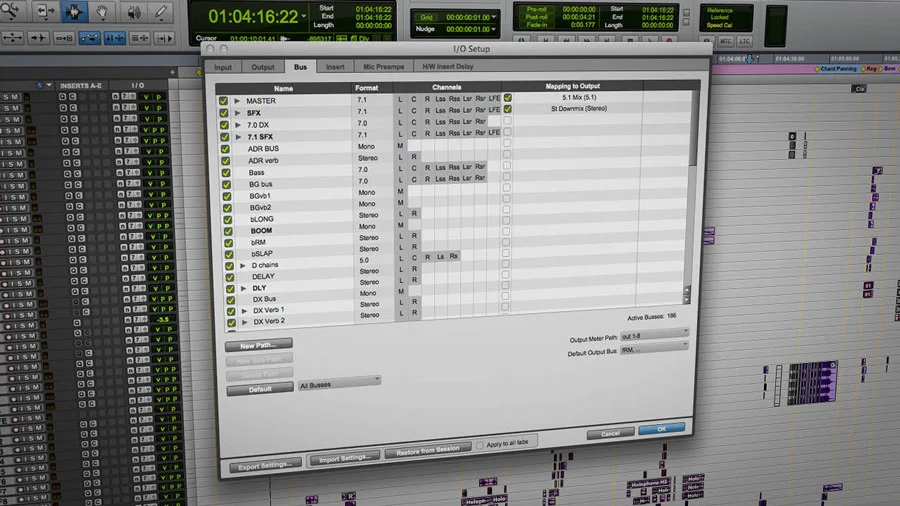Open the main counter format dropdown arrow
Image resolution: width=900 pixels, height=506 pixels.
(x=304, y=17)
